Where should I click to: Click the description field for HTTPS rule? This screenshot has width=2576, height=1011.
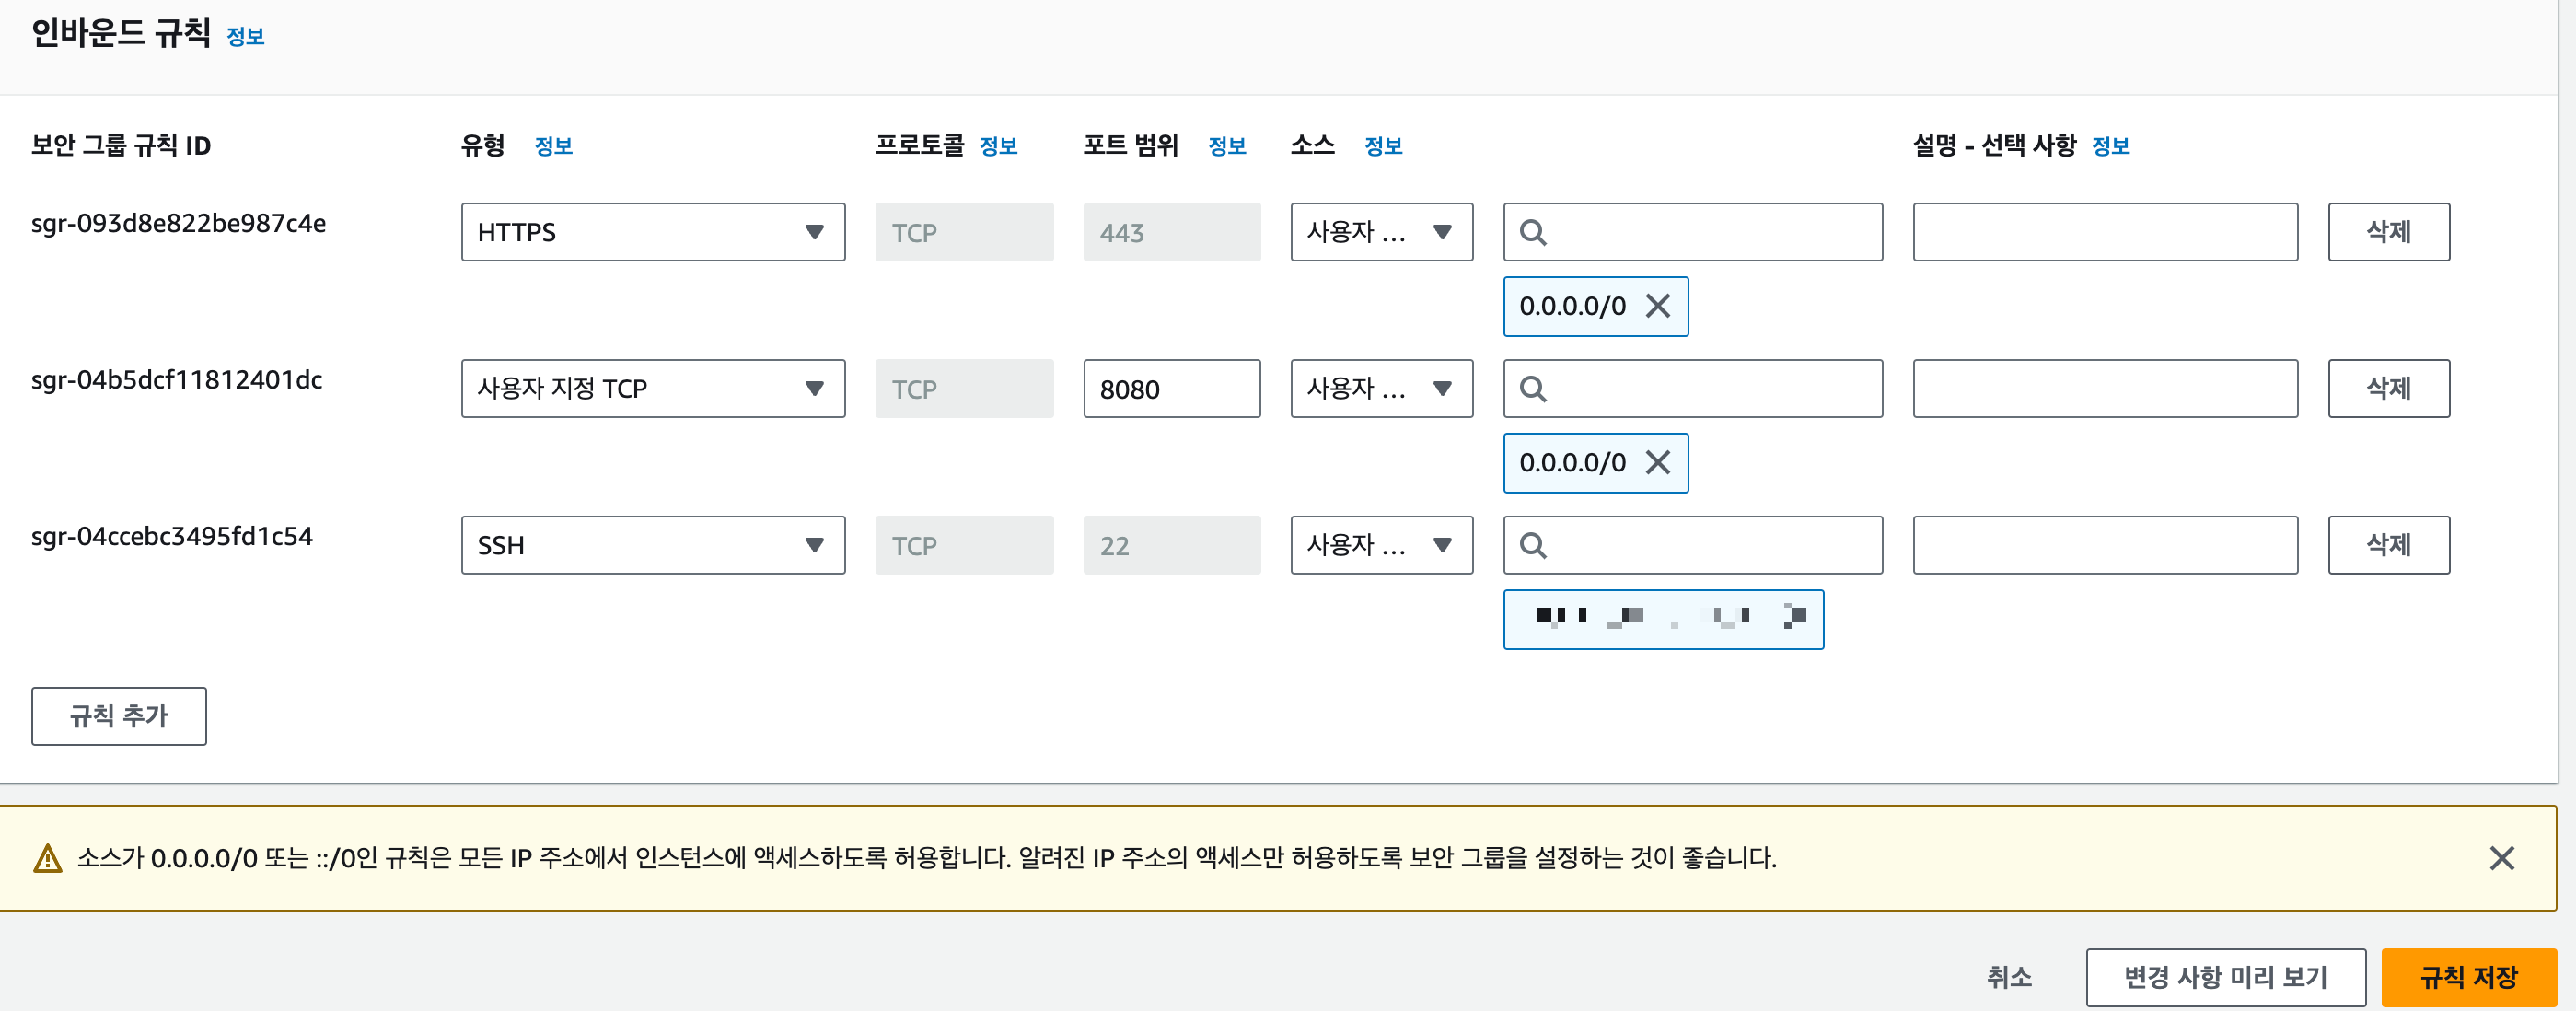coord(2104,232)
